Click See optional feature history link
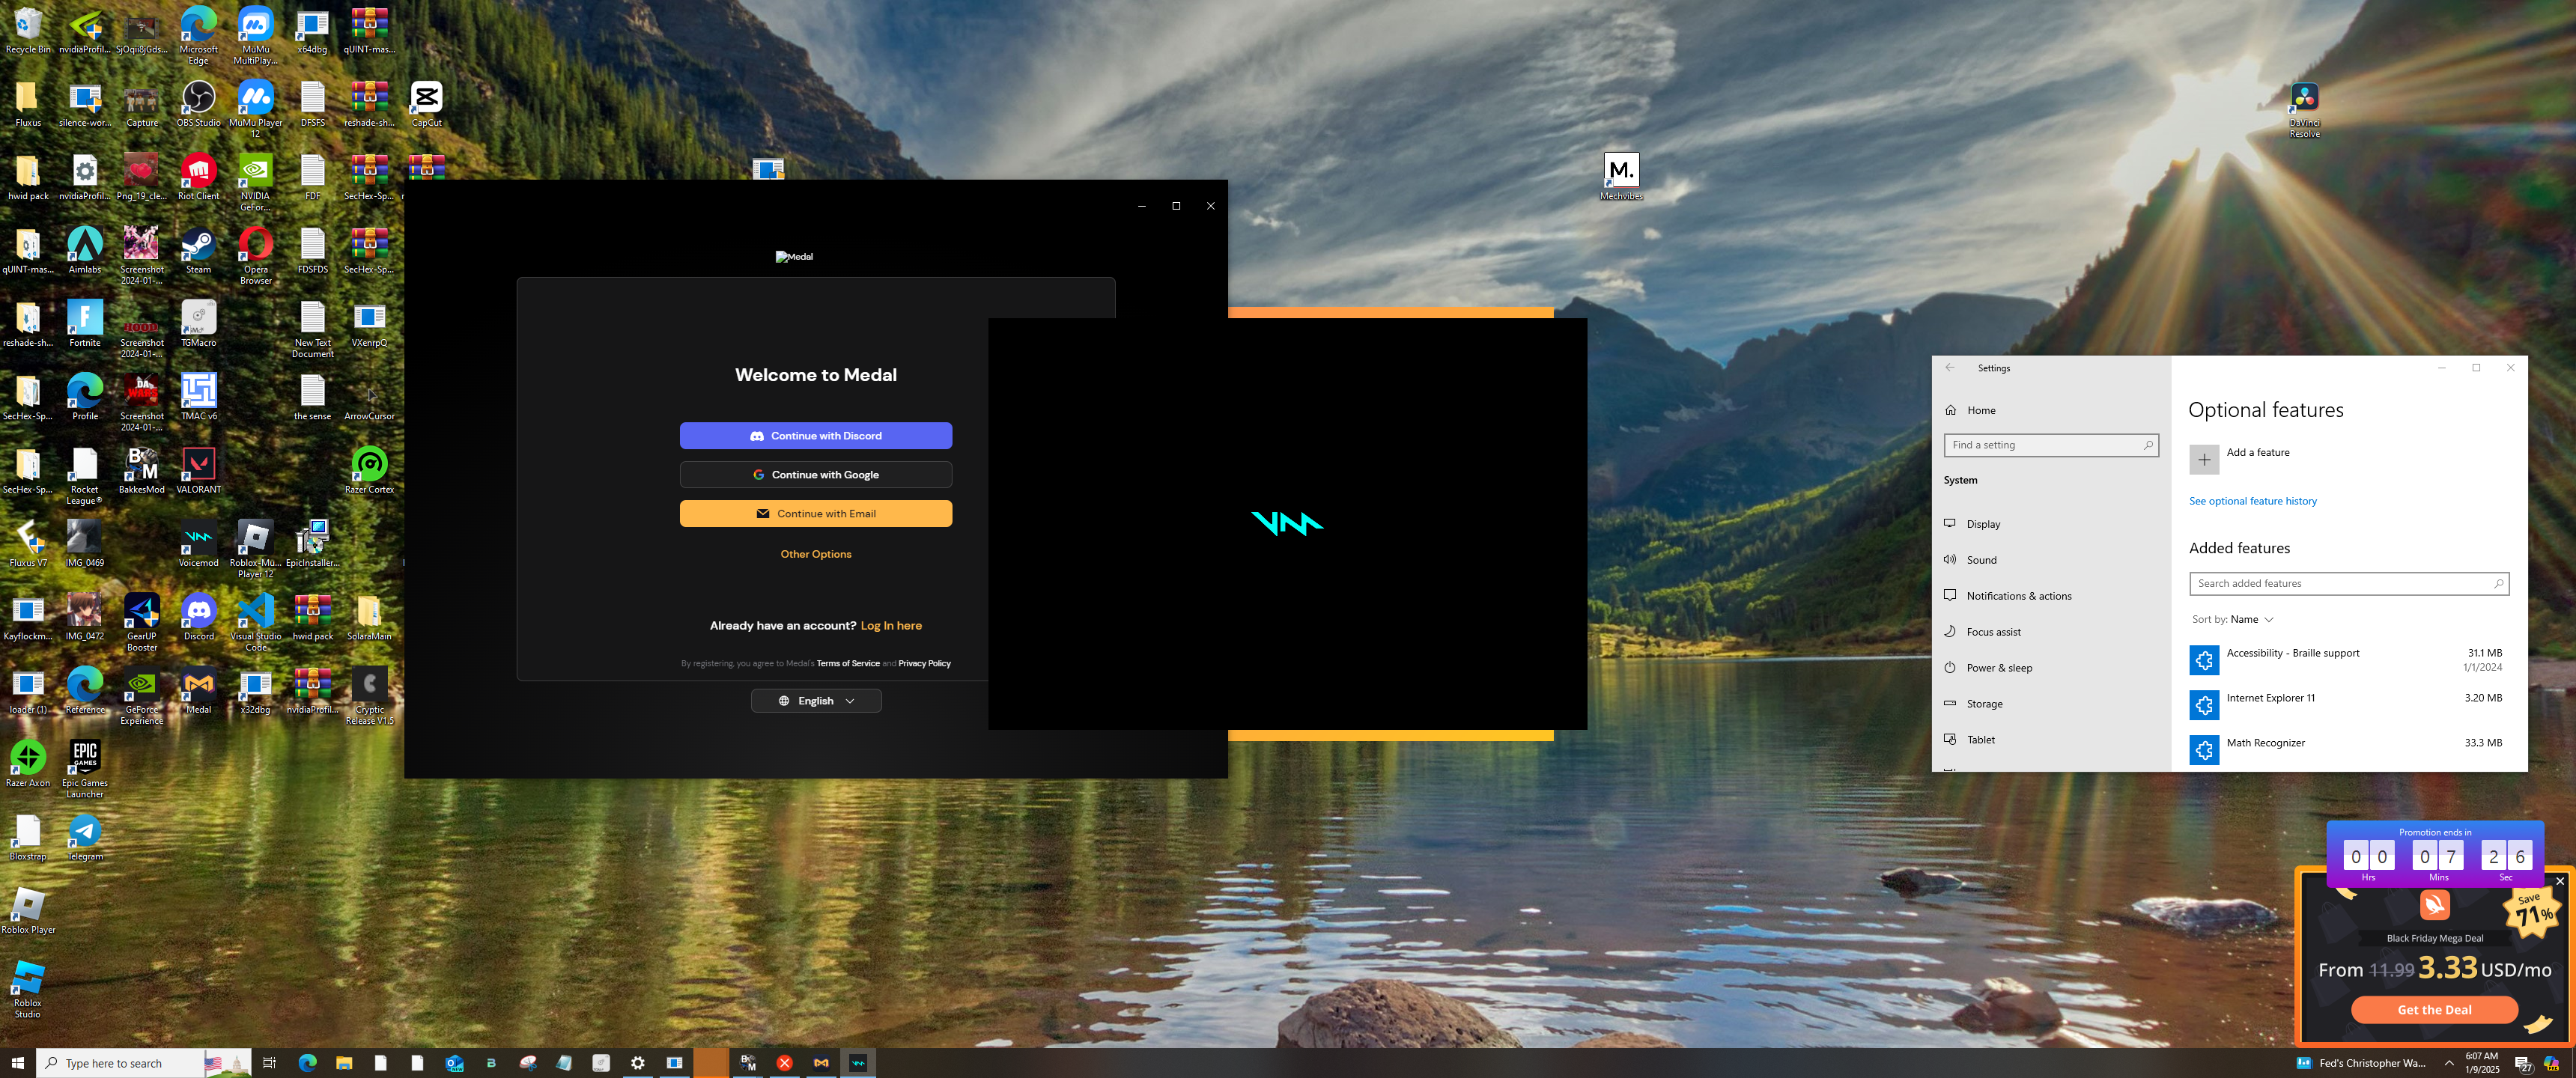Screen dimensions: 2576x1078 pos(2252,501)
